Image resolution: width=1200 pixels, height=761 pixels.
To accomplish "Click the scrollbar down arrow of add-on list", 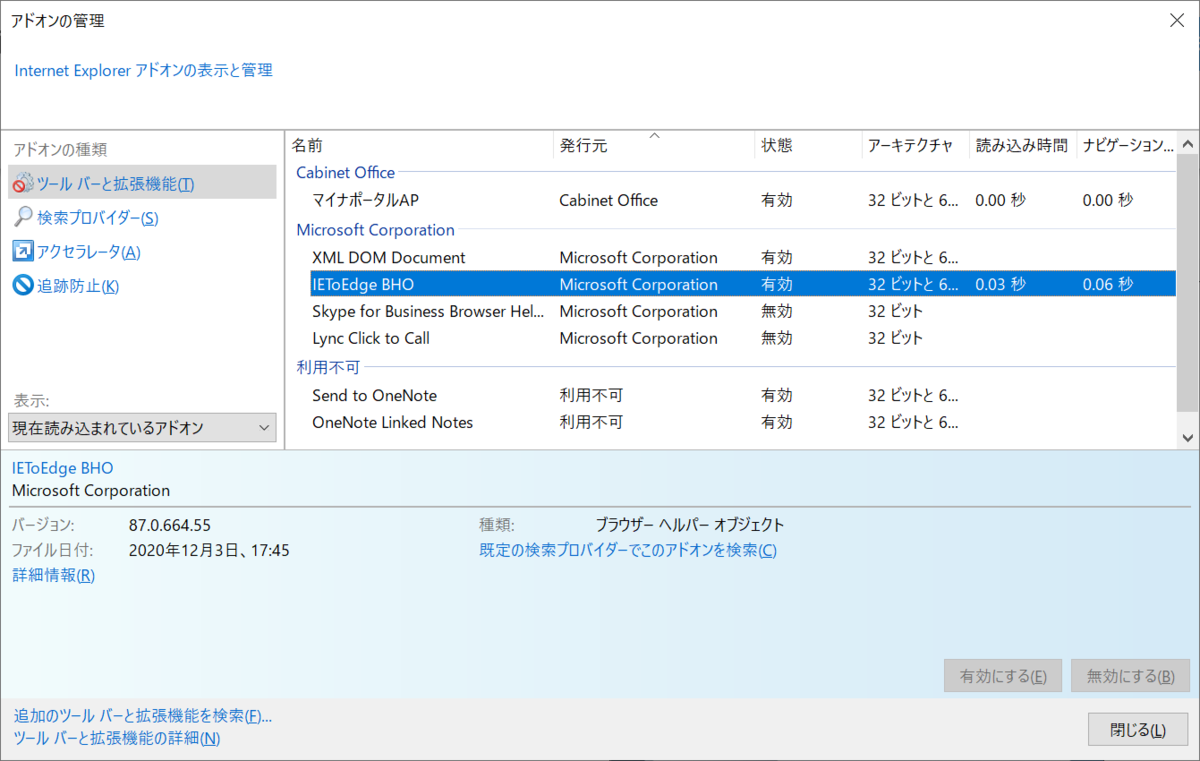I will [x=1188, y=437].
